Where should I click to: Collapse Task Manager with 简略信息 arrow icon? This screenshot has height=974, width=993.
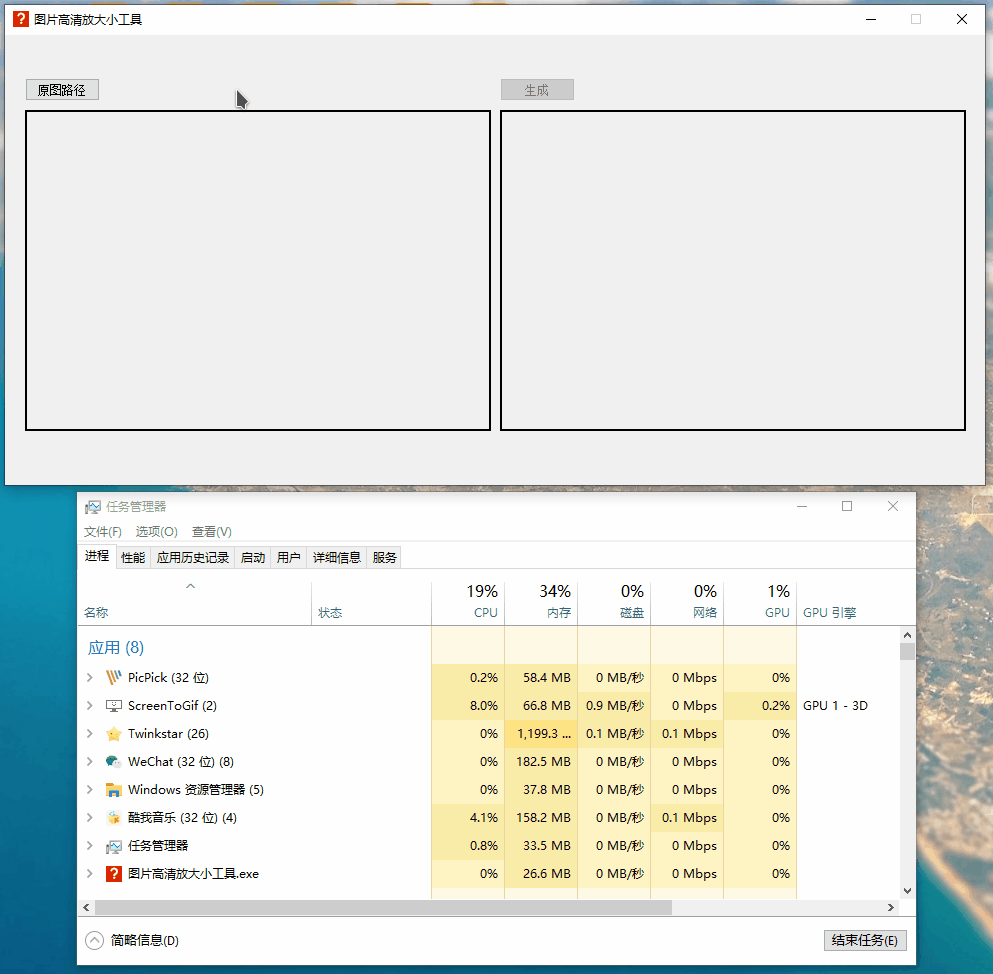click(94, 940)
